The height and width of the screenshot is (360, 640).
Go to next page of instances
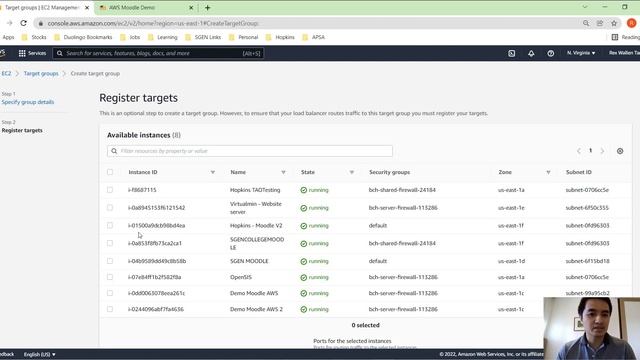click(602, 151)
